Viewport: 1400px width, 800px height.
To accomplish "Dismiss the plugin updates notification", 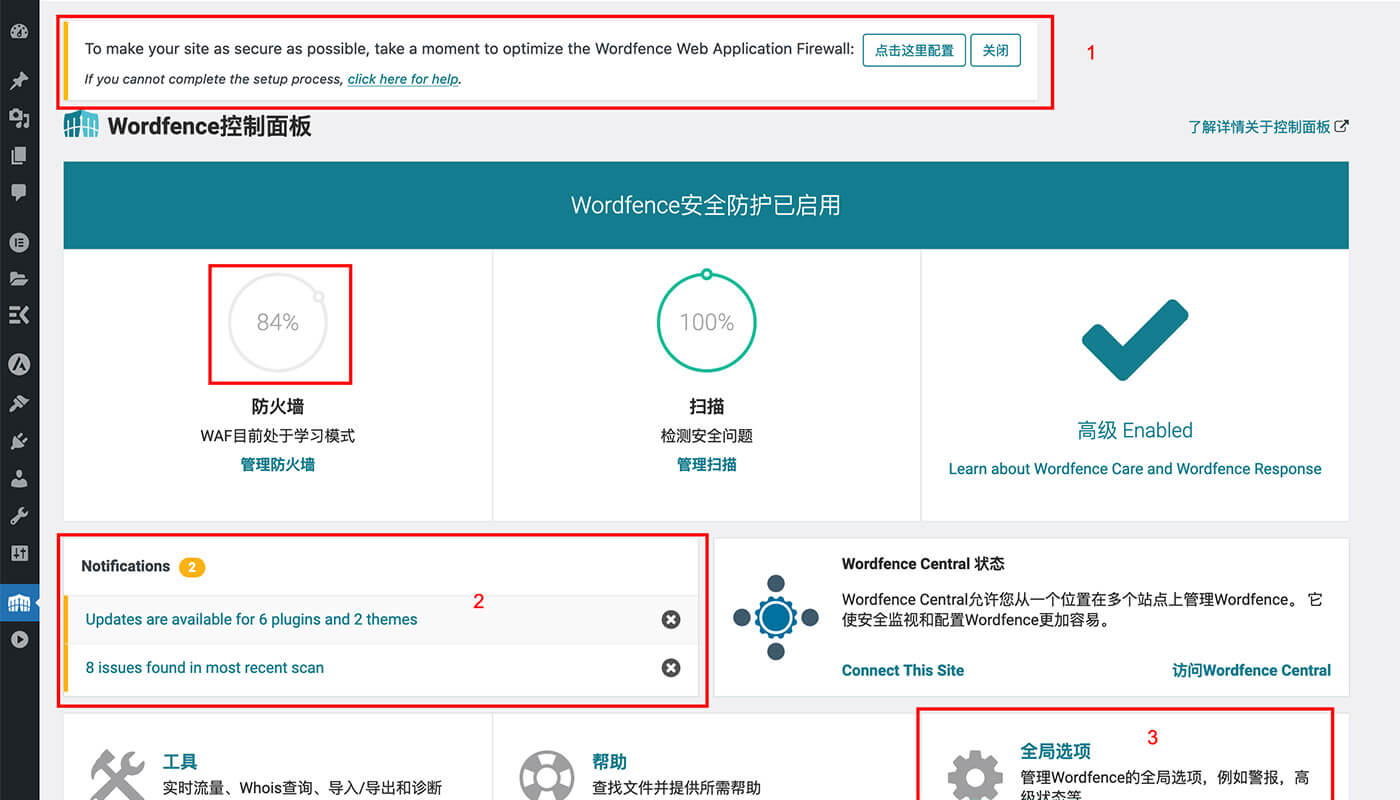I will click(671, 620).
